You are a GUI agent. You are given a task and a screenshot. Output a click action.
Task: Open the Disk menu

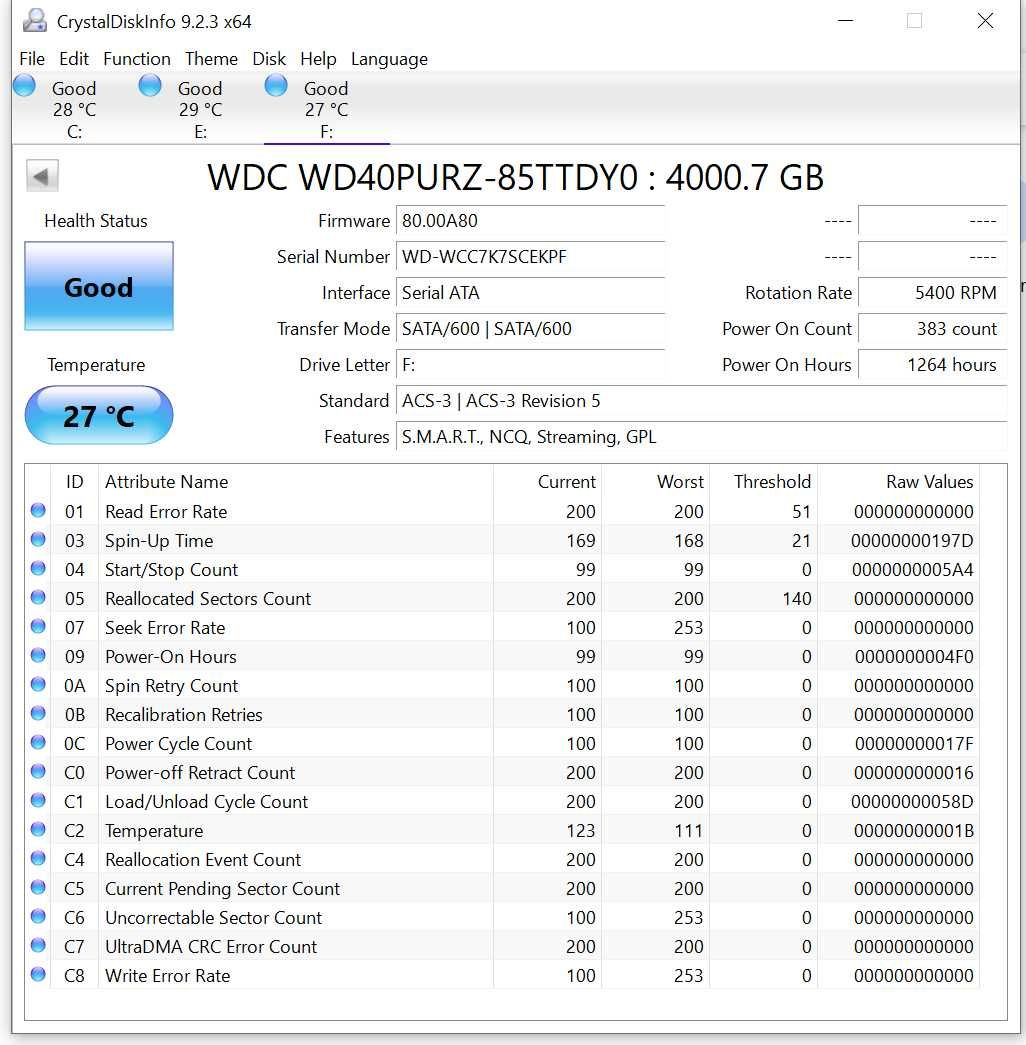coord(269,59)
